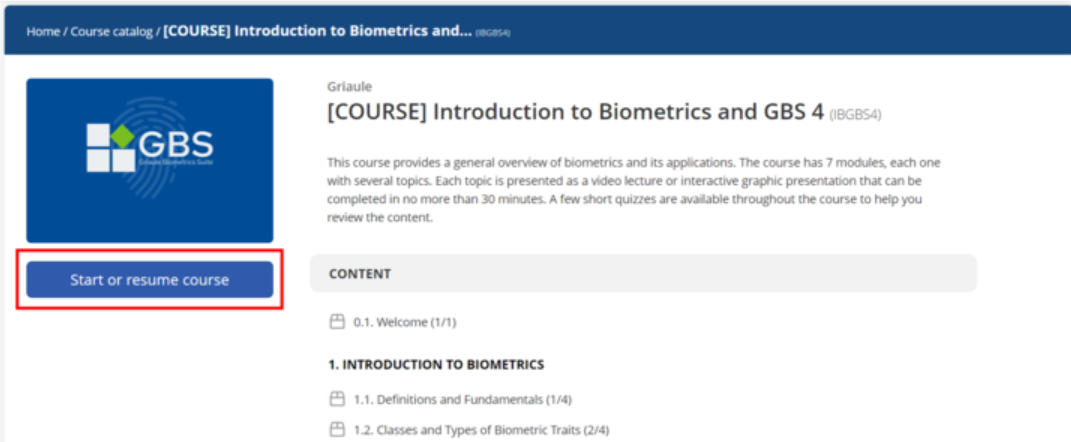Click the course title breadcrumb in header
1071x442 pixels.
[x=318, y=32]
